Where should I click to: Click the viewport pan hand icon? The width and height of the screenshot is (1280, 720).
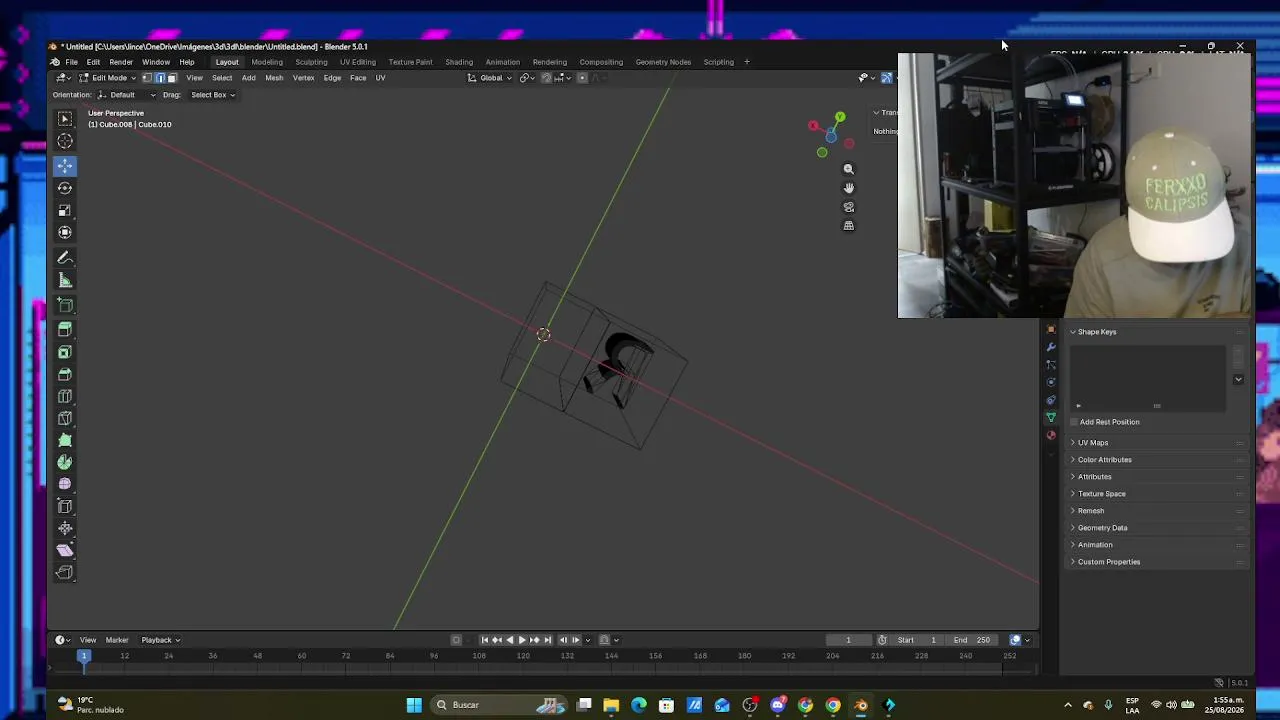pyautogui.click(x=849, y=188)
